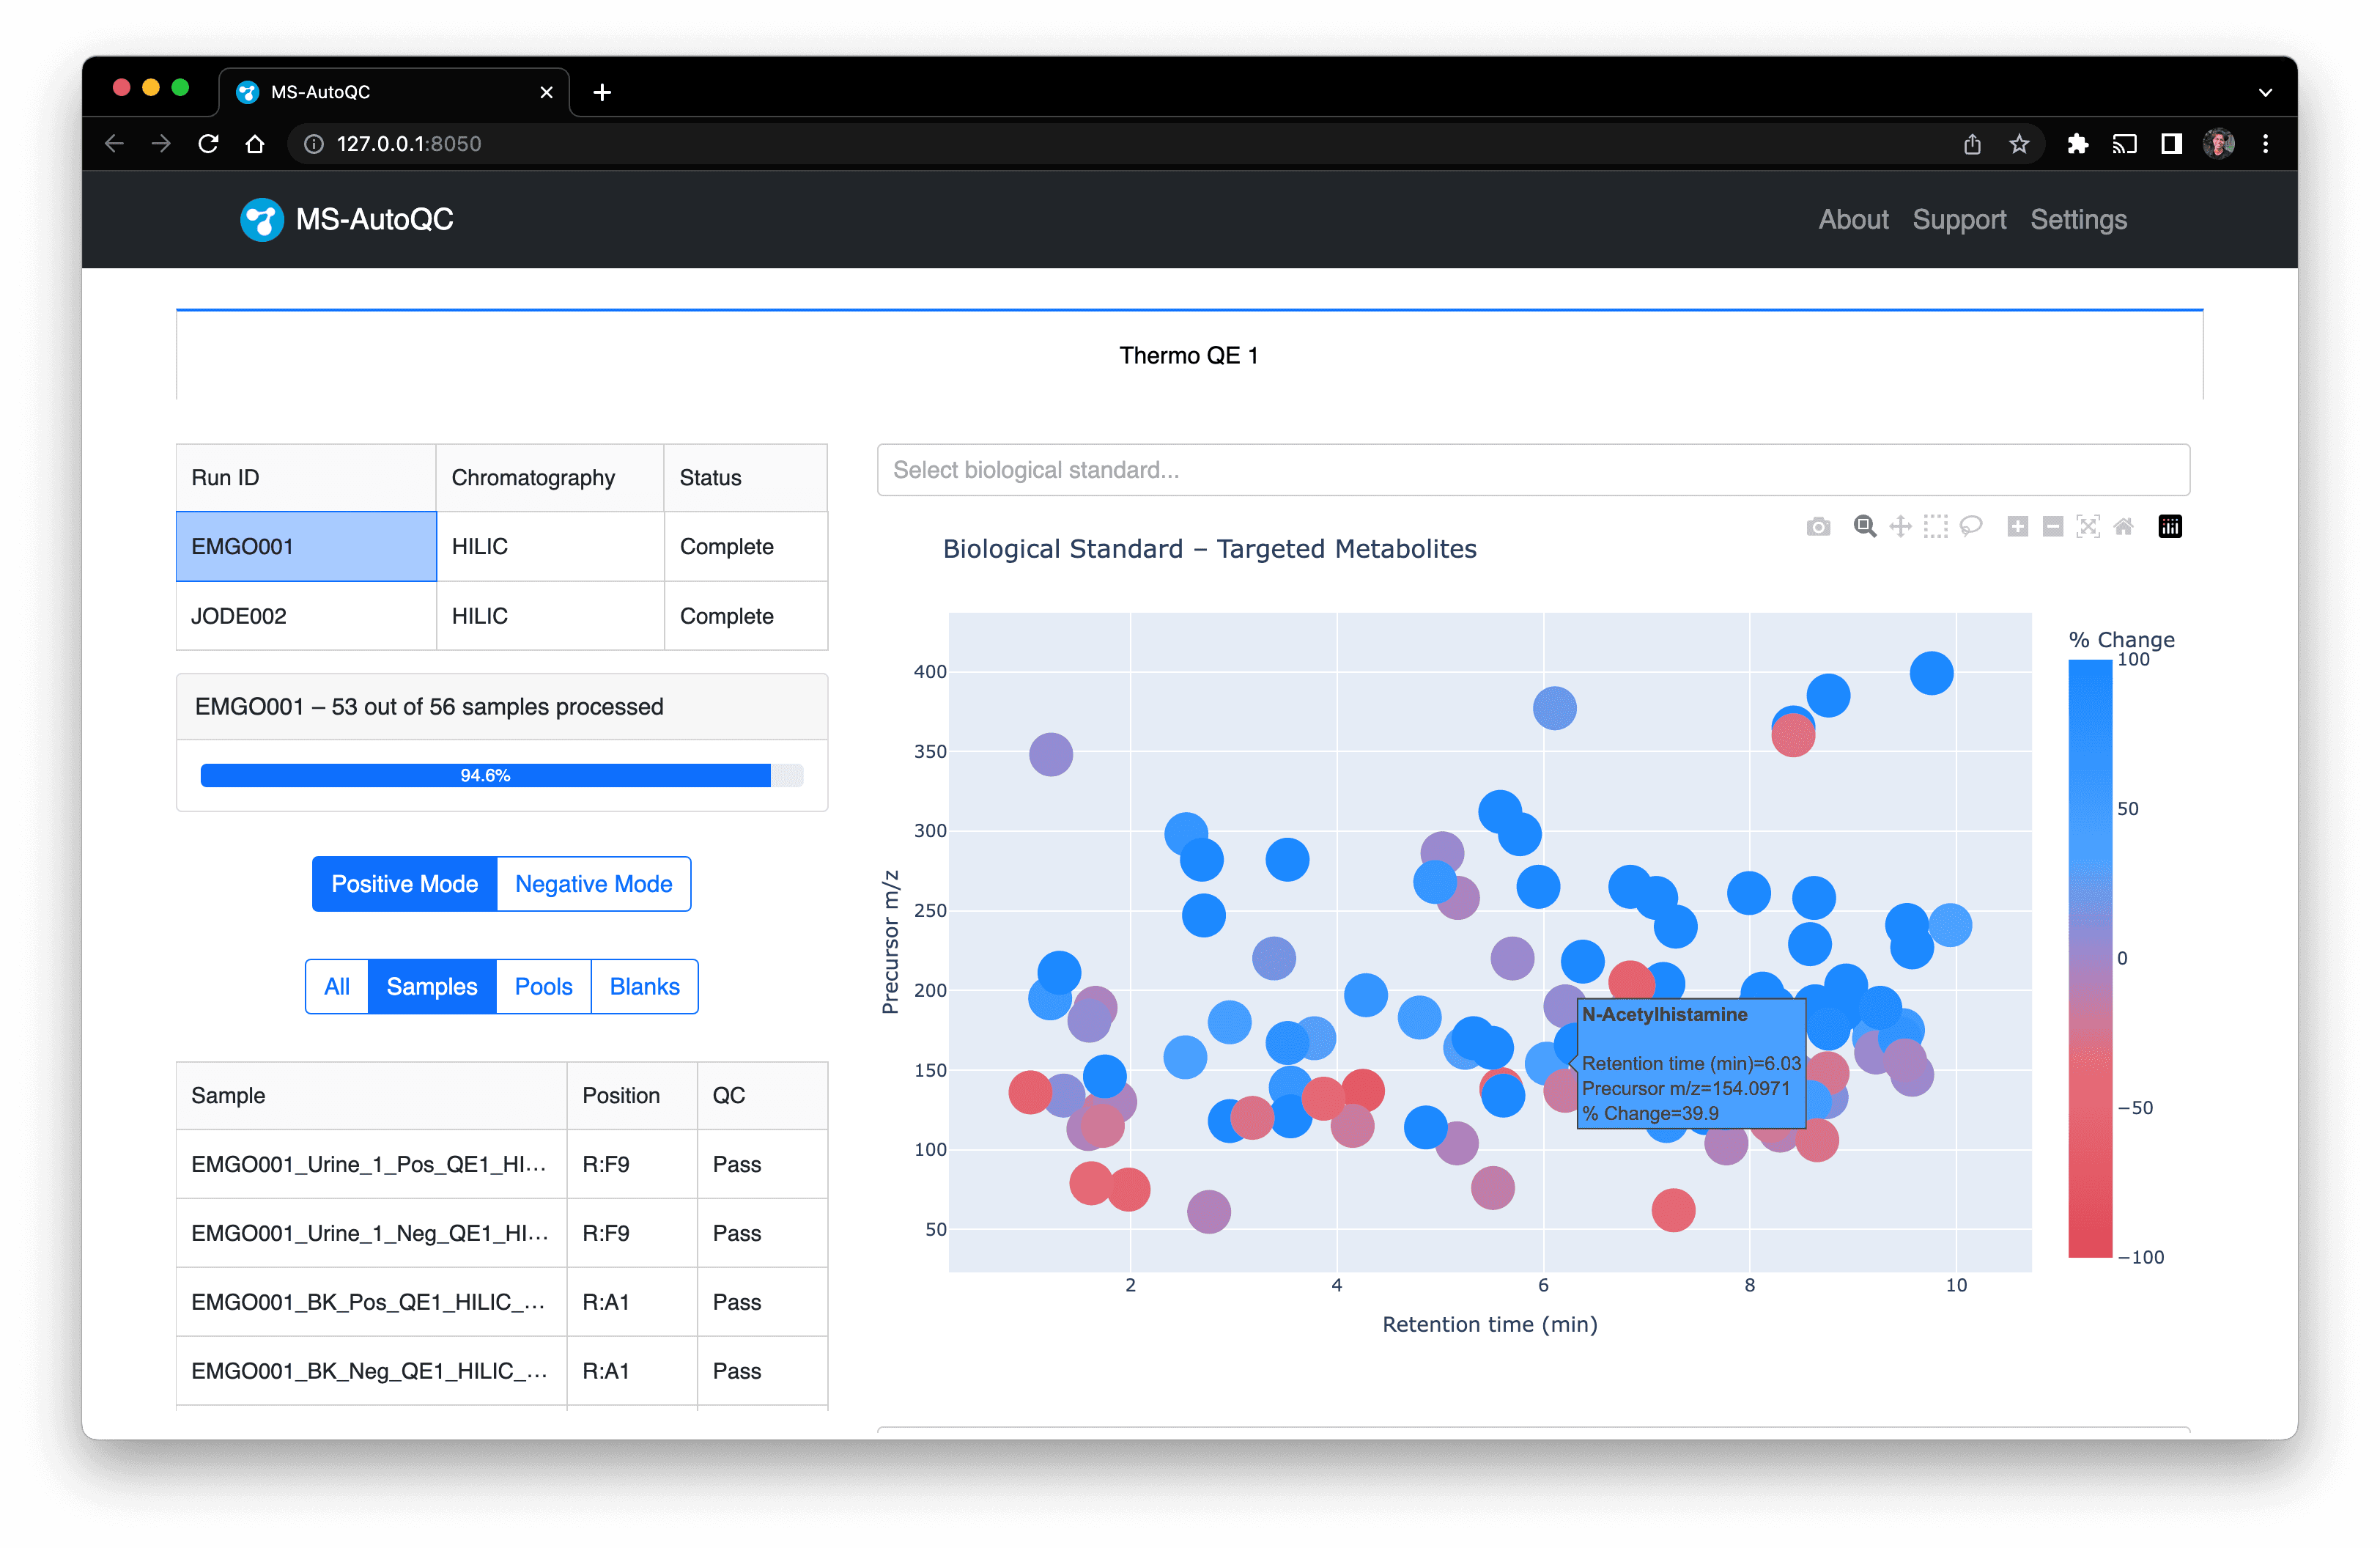
Task: Select the plot Zoom tool
Action: pyautogui.click(x=1864, y=527)
